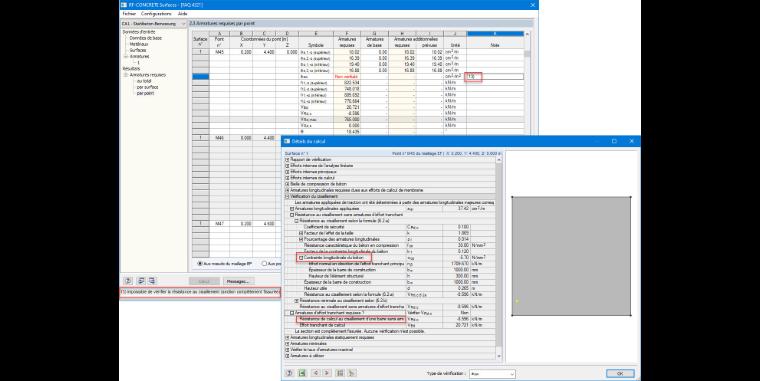Image resolution: width=760 pixels, height=381 pixels.
Task: Select 'Matériaux' in navigator tree
Action: coord(138,44)
